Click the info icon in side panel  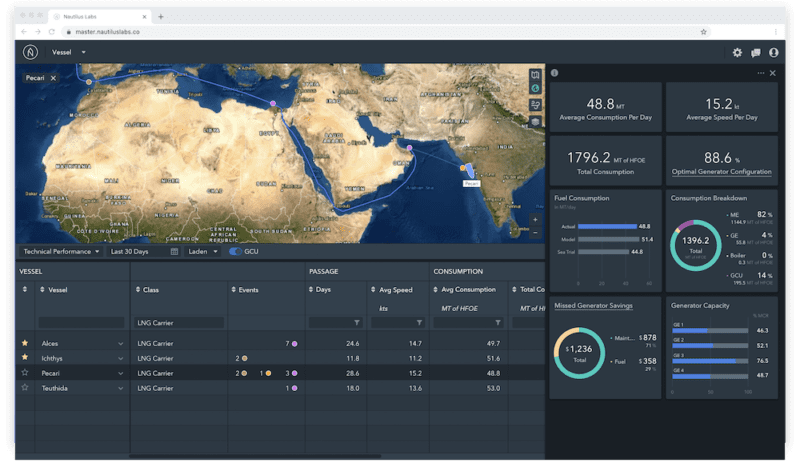click(x=555, y=73)
